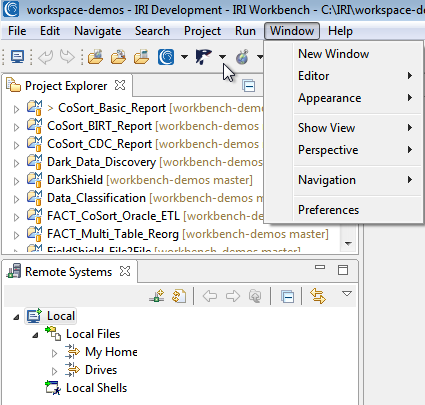Click the IRI CoSort spiral toolbar icon

tap(166, 57)
